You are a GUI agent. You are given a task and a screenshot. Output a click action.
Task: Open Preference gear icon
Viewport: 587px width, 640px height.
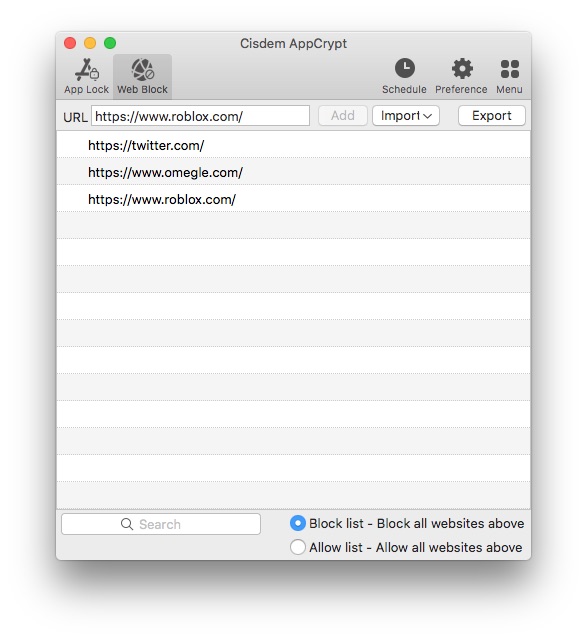[x=462, y=68]
